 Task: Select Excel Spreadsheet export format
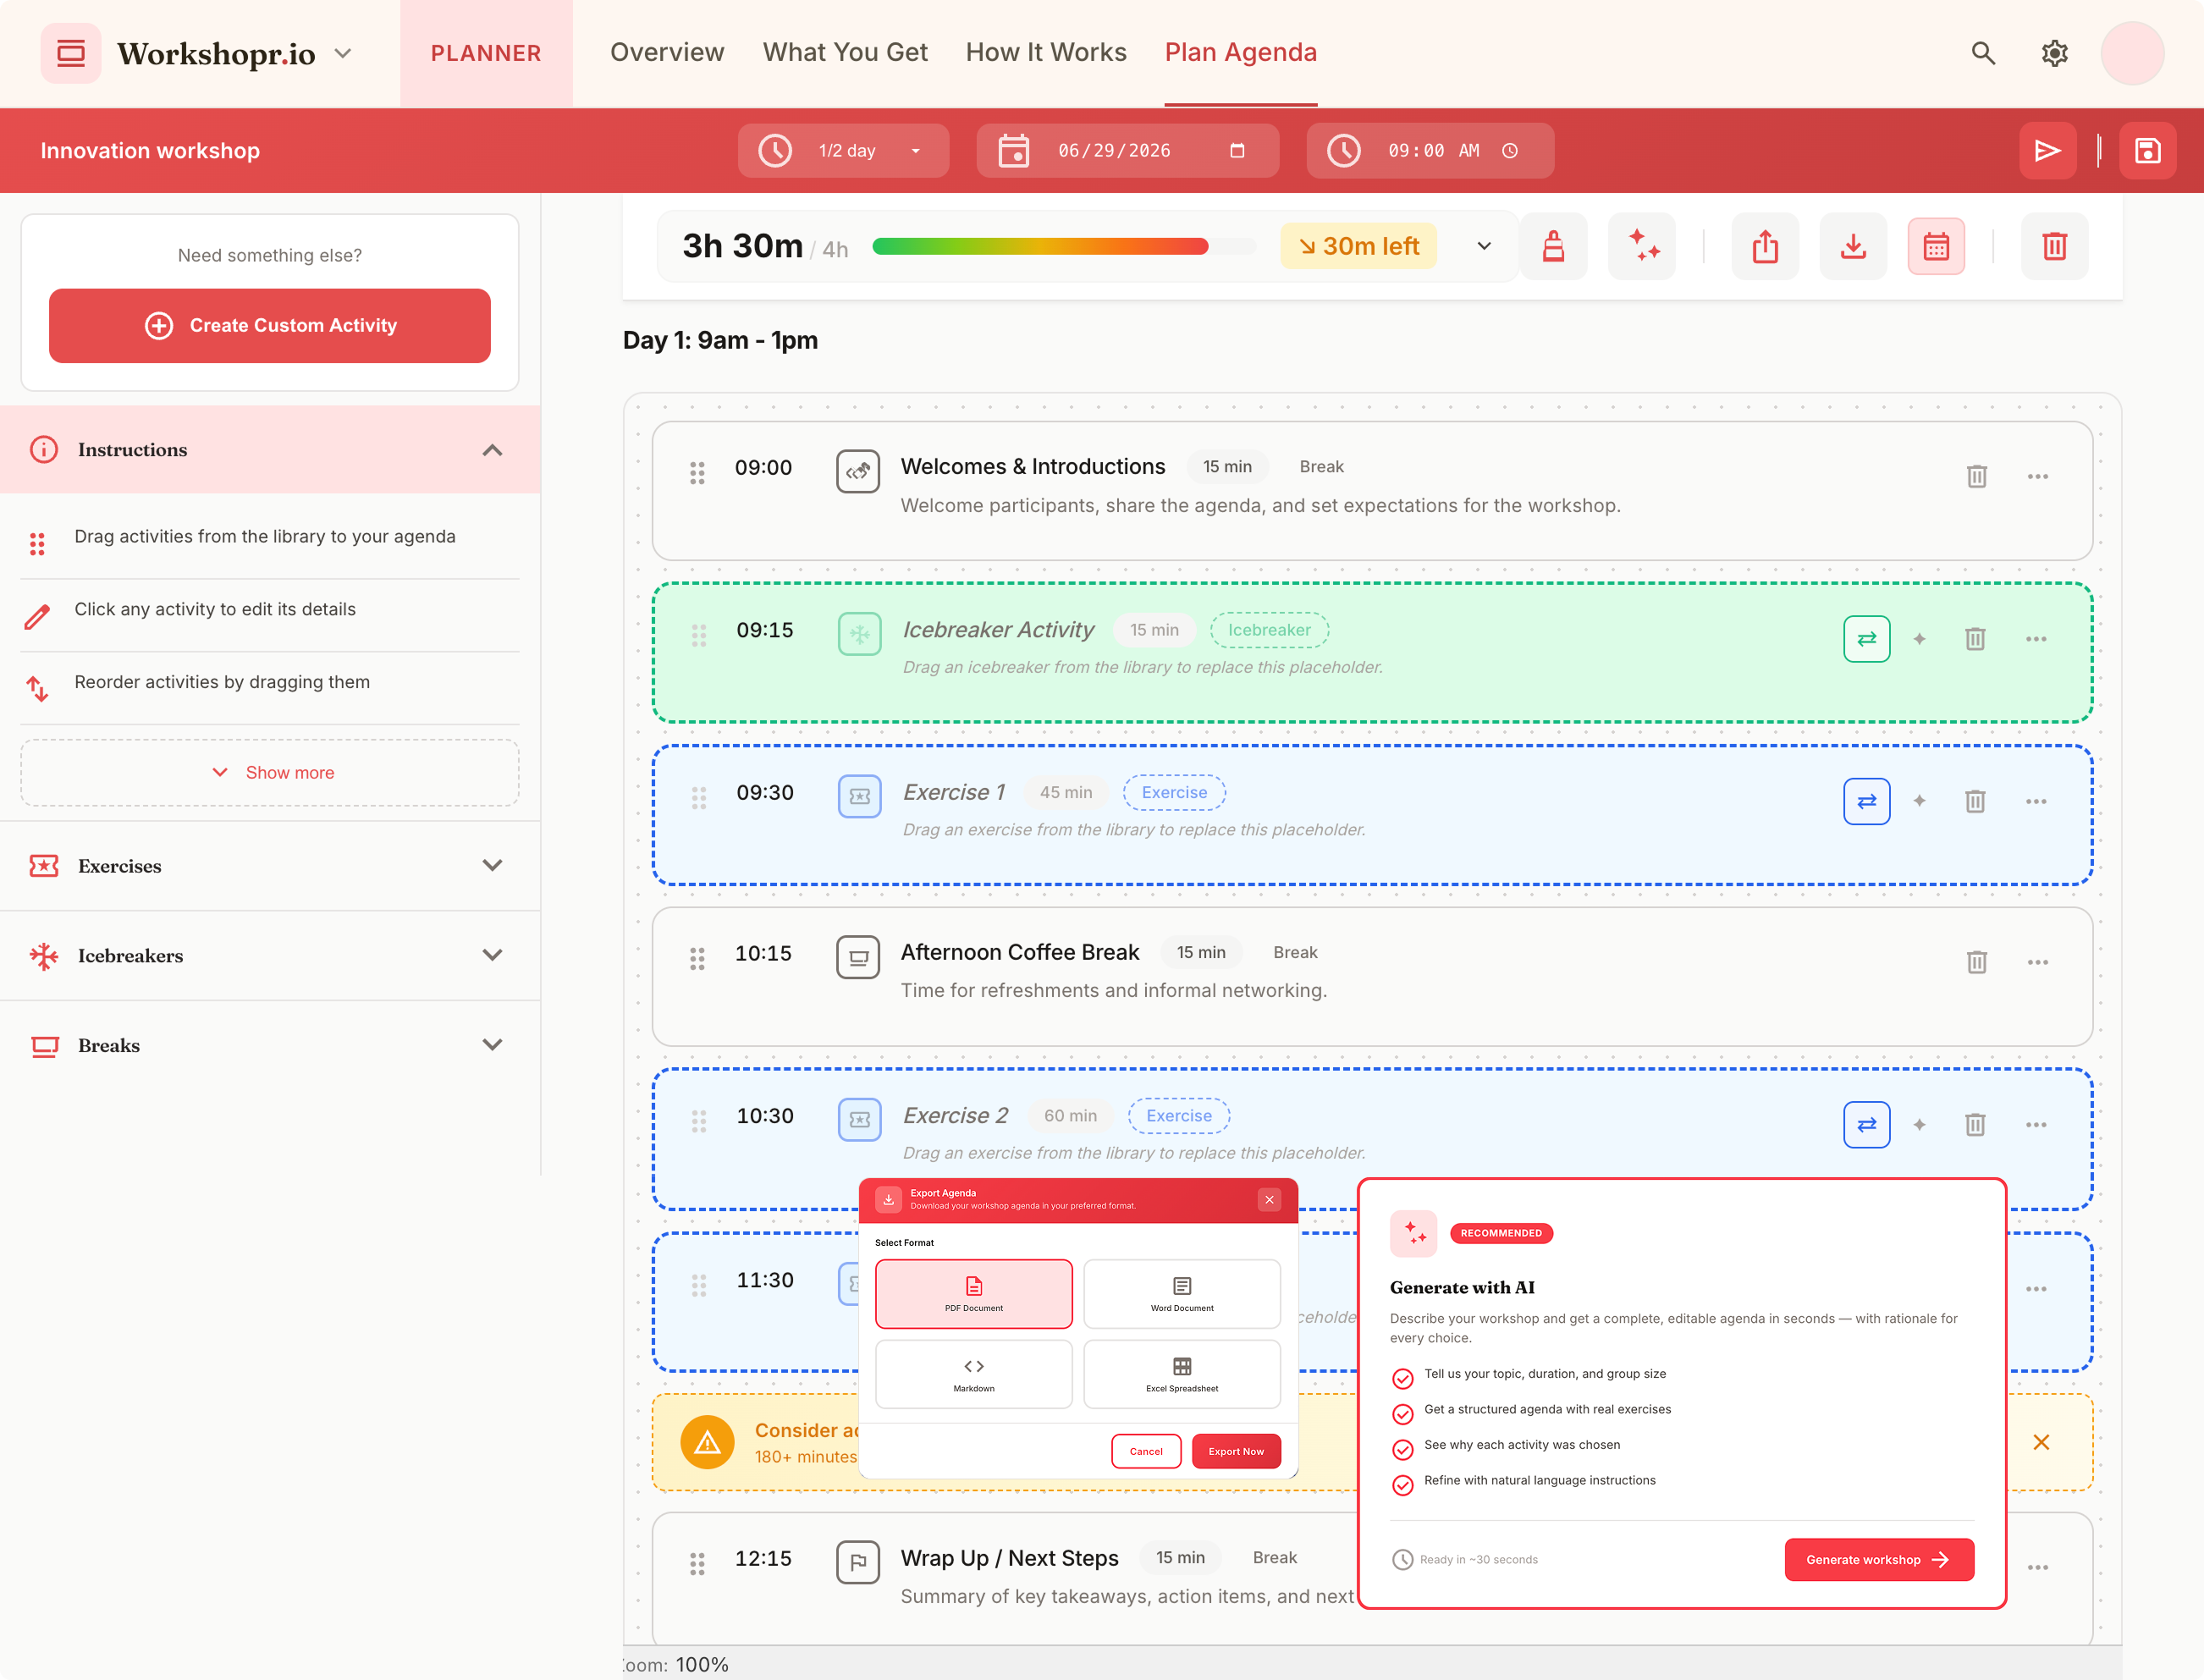click(1181, 1374)
